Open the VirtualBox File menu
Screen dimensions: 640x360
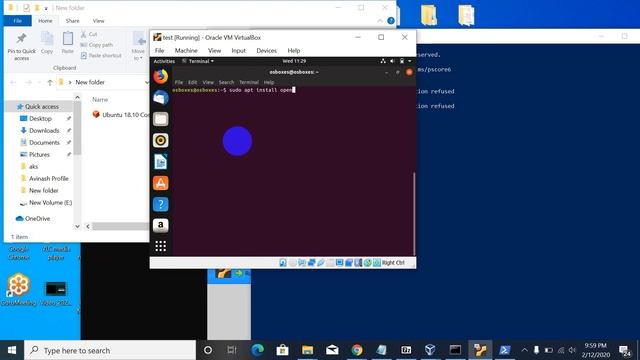coord(160,51)
